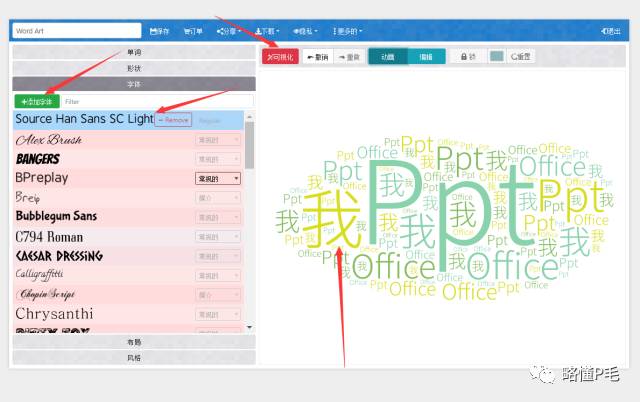Click the green 添加字体 add font button
This screenshot has width=640, height=402.
pyautogui.click(x=37, y=101)
